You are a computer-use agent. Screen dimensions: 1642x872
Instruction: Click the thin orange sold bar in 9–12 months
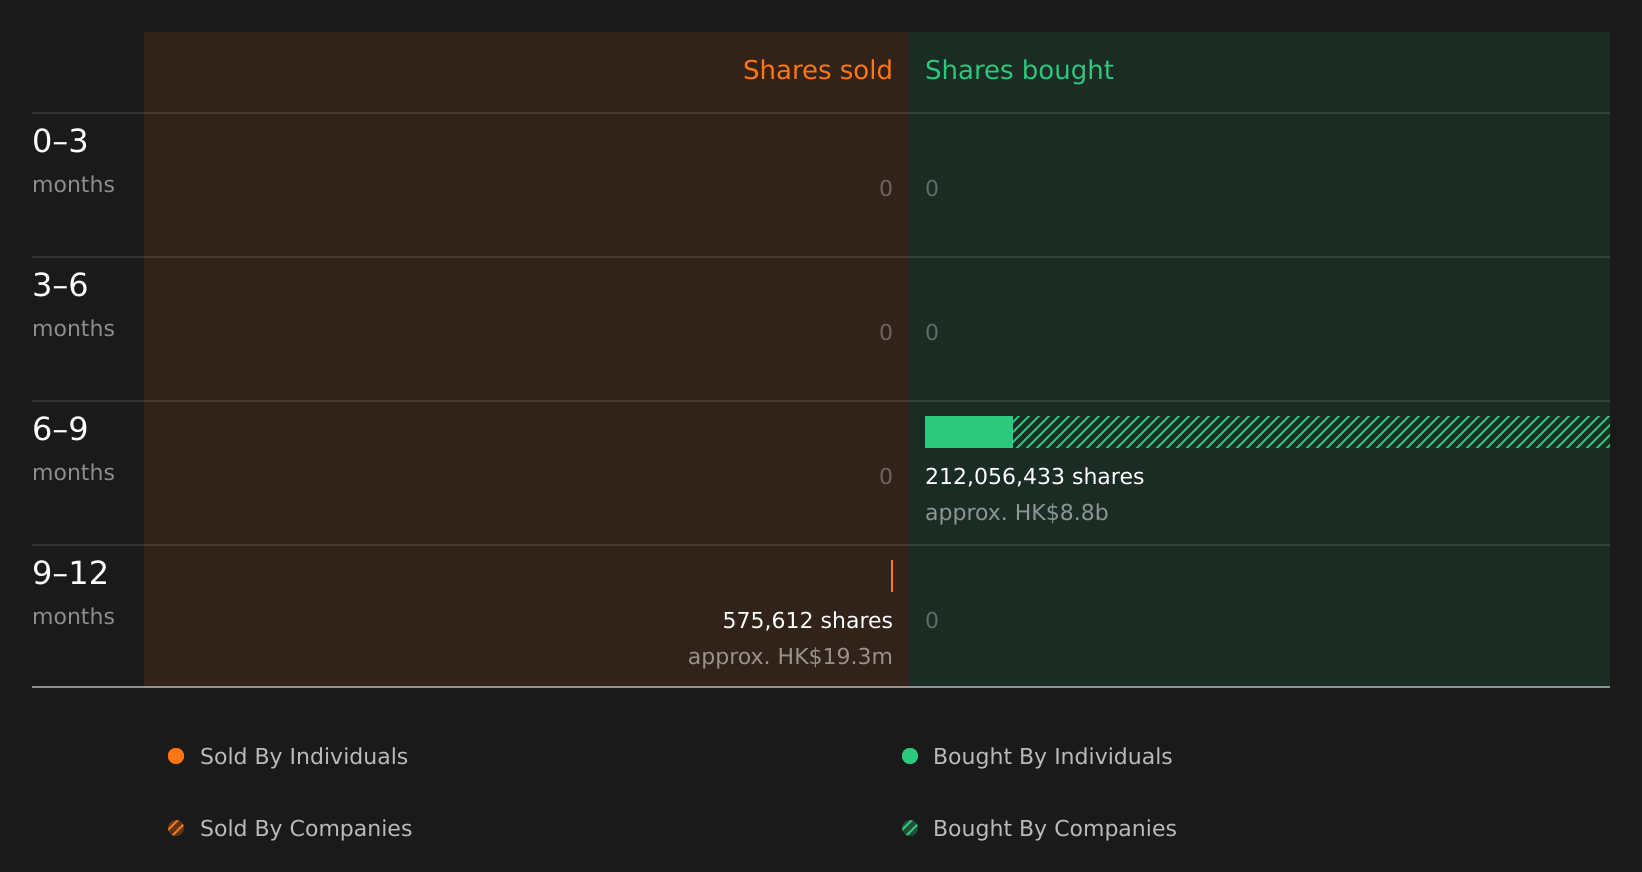tap(892, 576)
